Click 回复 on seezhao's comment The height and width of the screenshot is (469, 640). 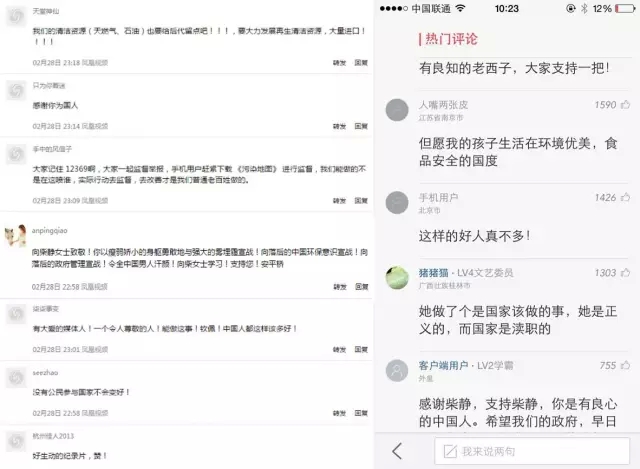(361, 413)
